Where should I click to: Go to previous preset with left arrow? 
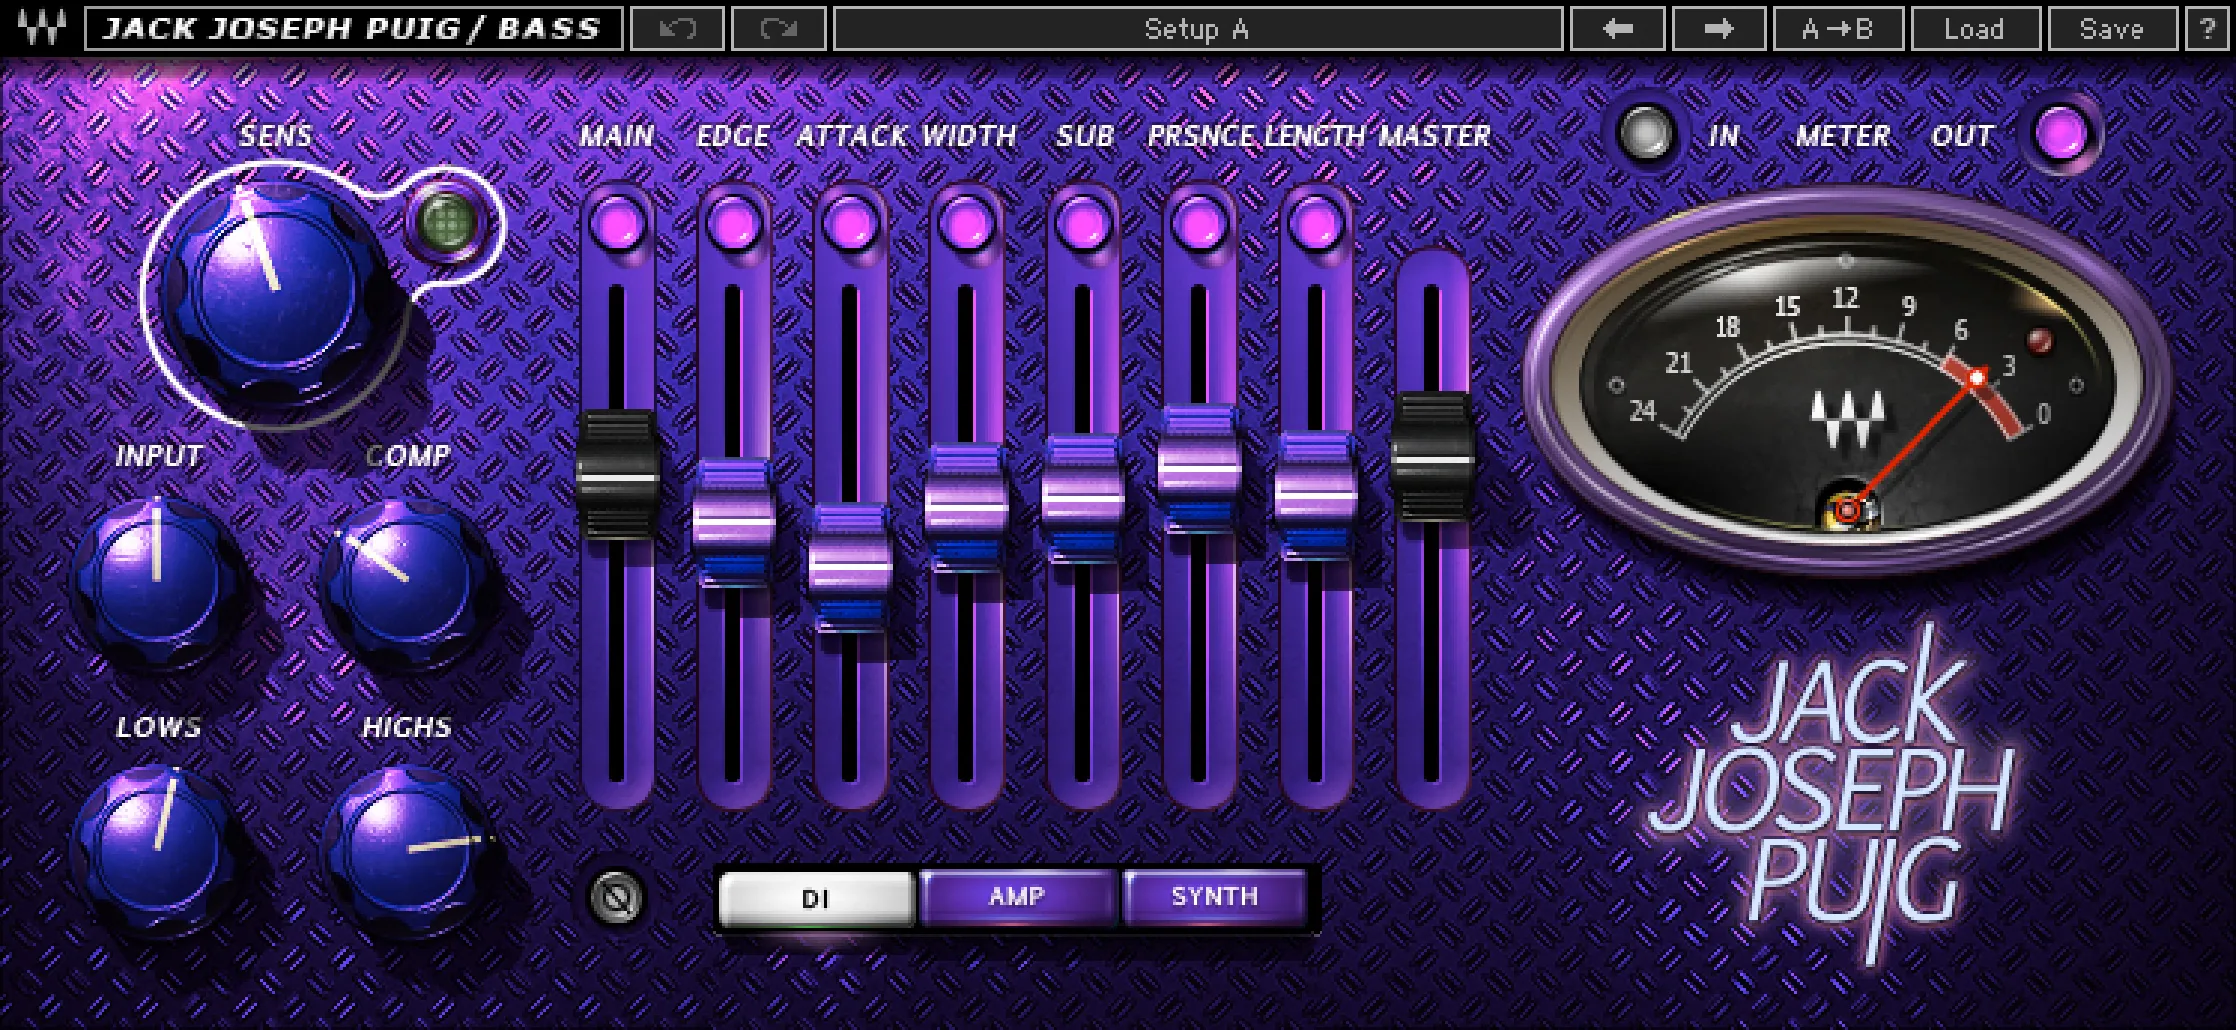(x=1617, y=29)
